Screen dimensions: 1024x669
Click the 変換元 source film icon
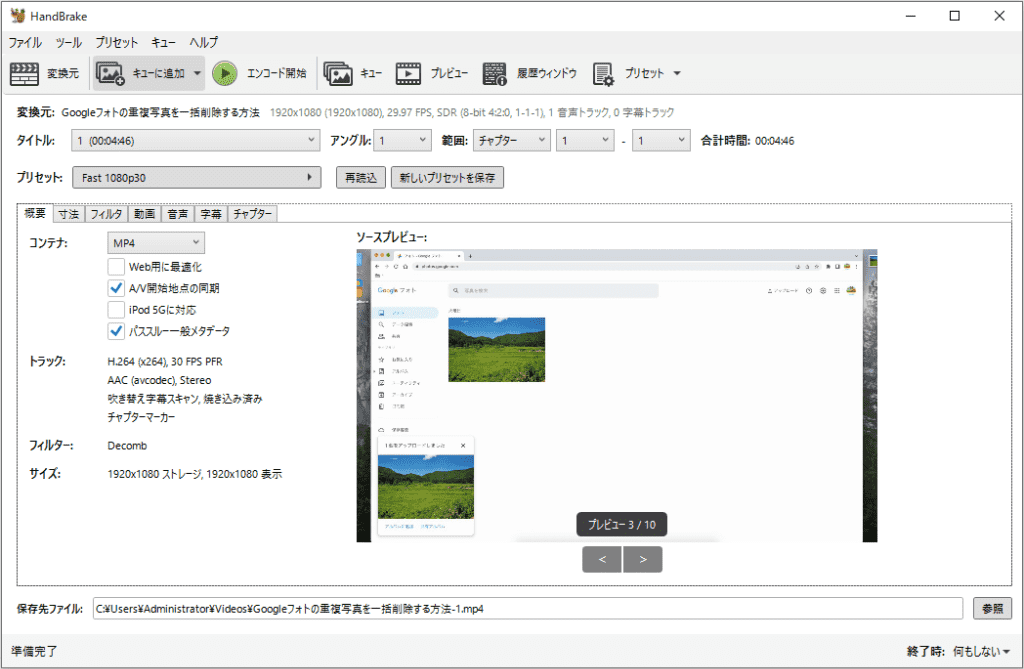[x=24, y=73]
